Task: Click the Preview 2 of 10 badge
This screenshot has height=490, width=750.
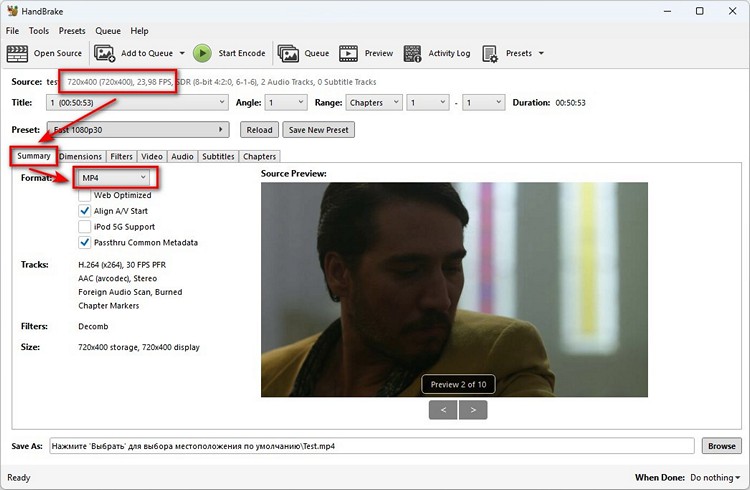Action: coord(458,384)
